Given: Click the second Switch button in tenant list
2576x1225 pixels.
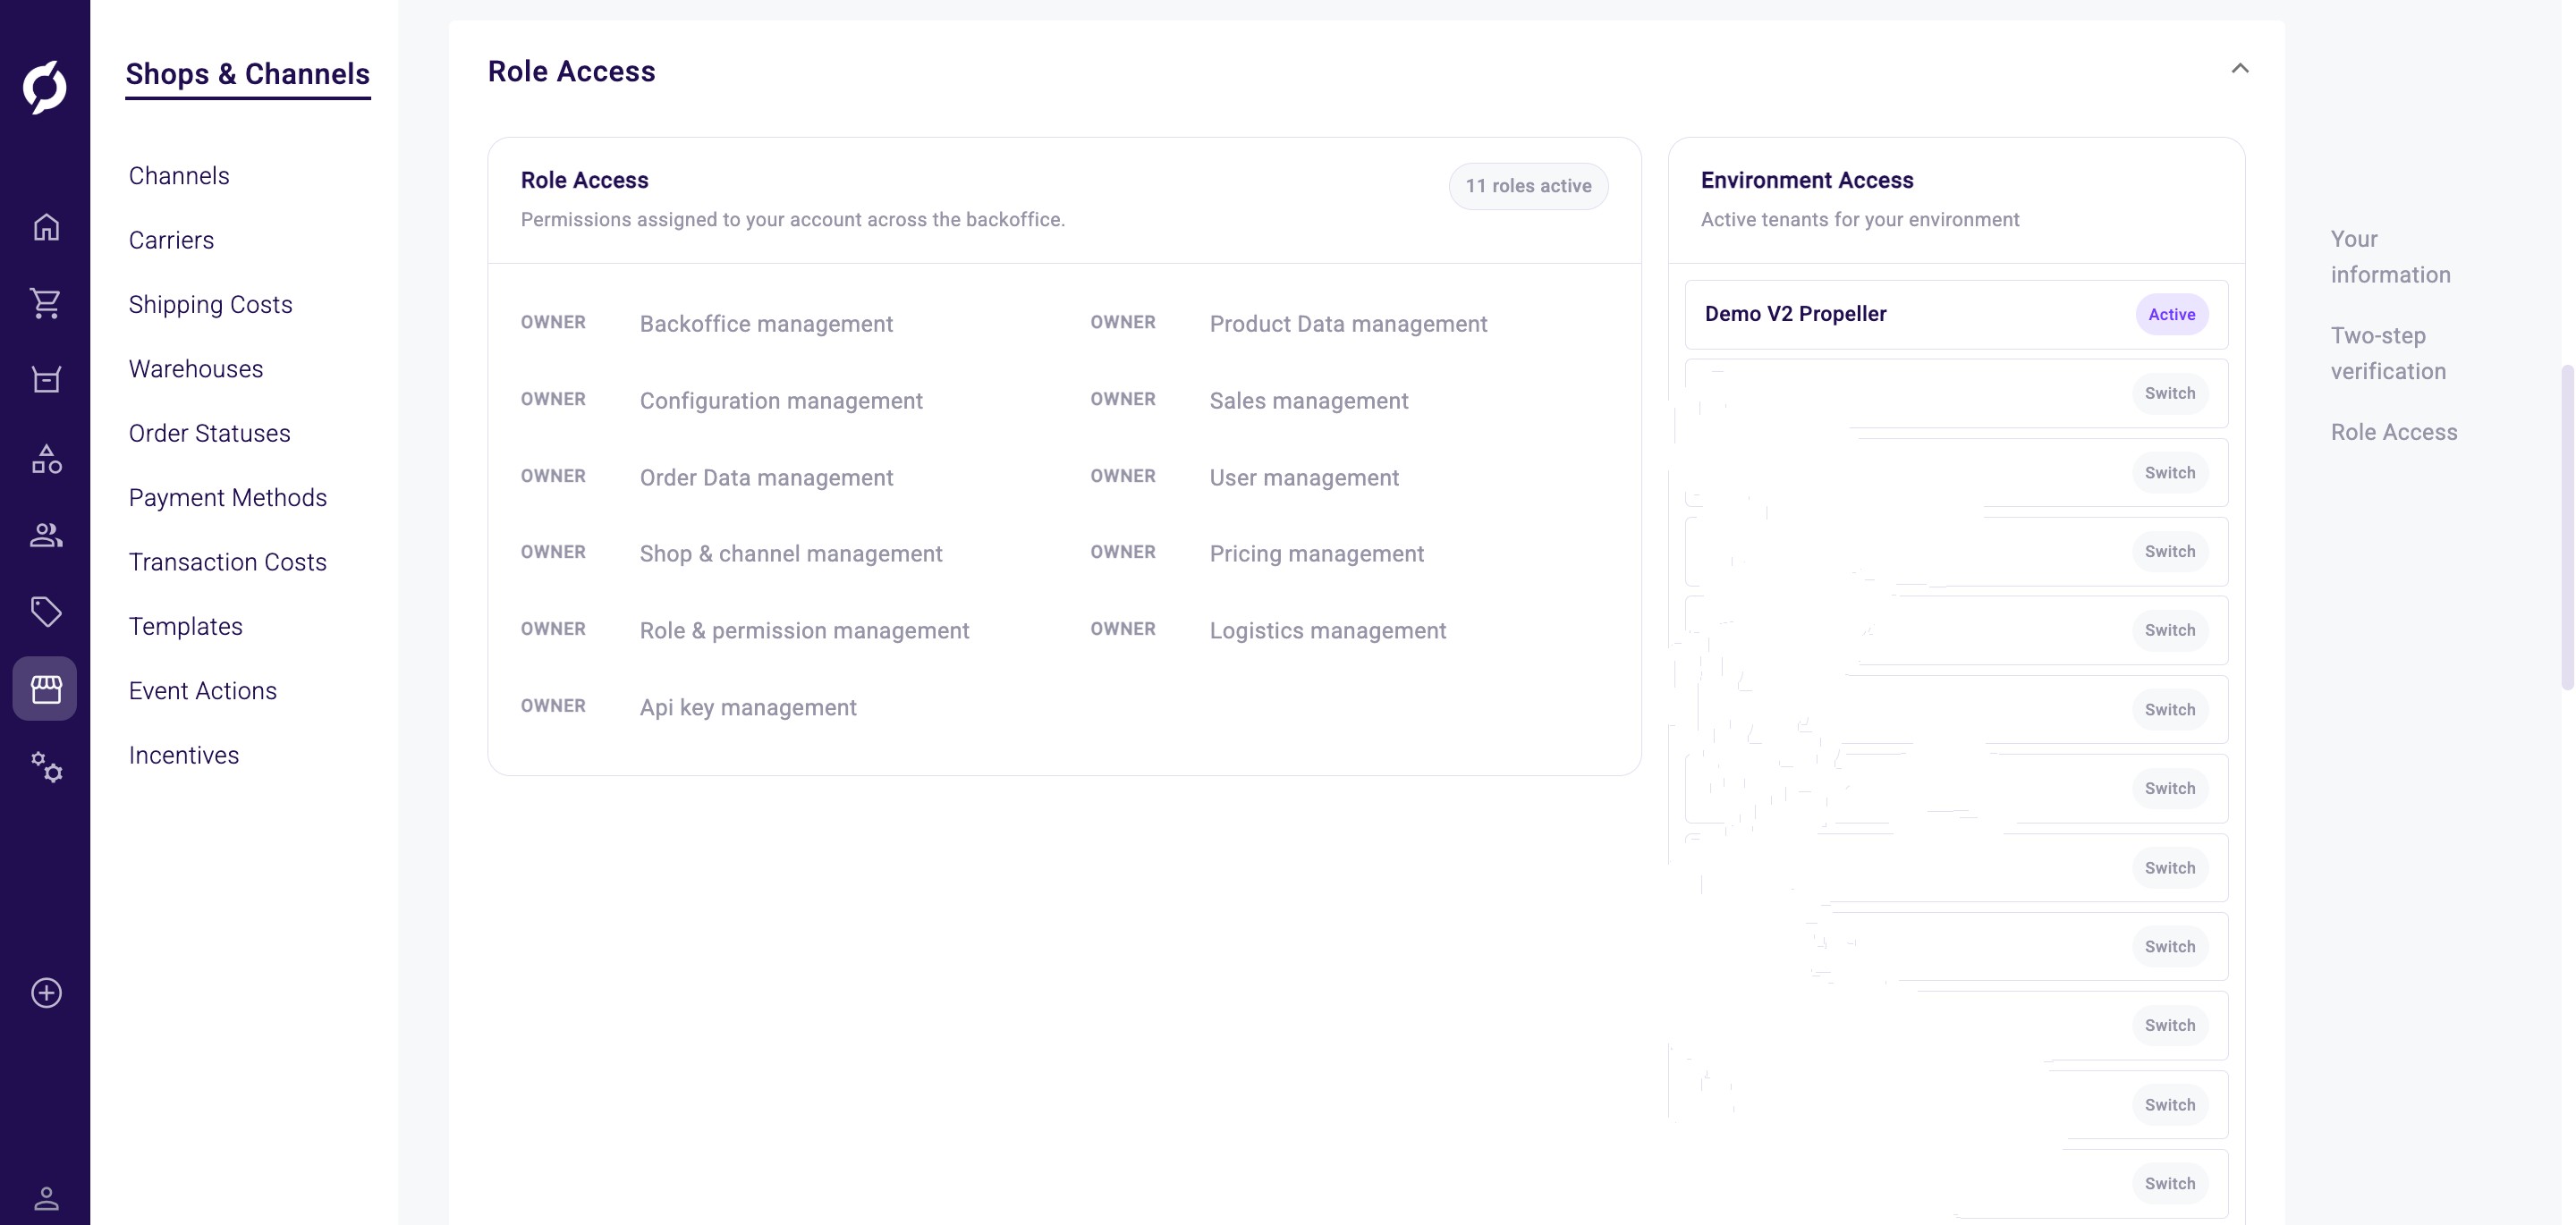Looking at the screenshot, I should click(2170, 472).
